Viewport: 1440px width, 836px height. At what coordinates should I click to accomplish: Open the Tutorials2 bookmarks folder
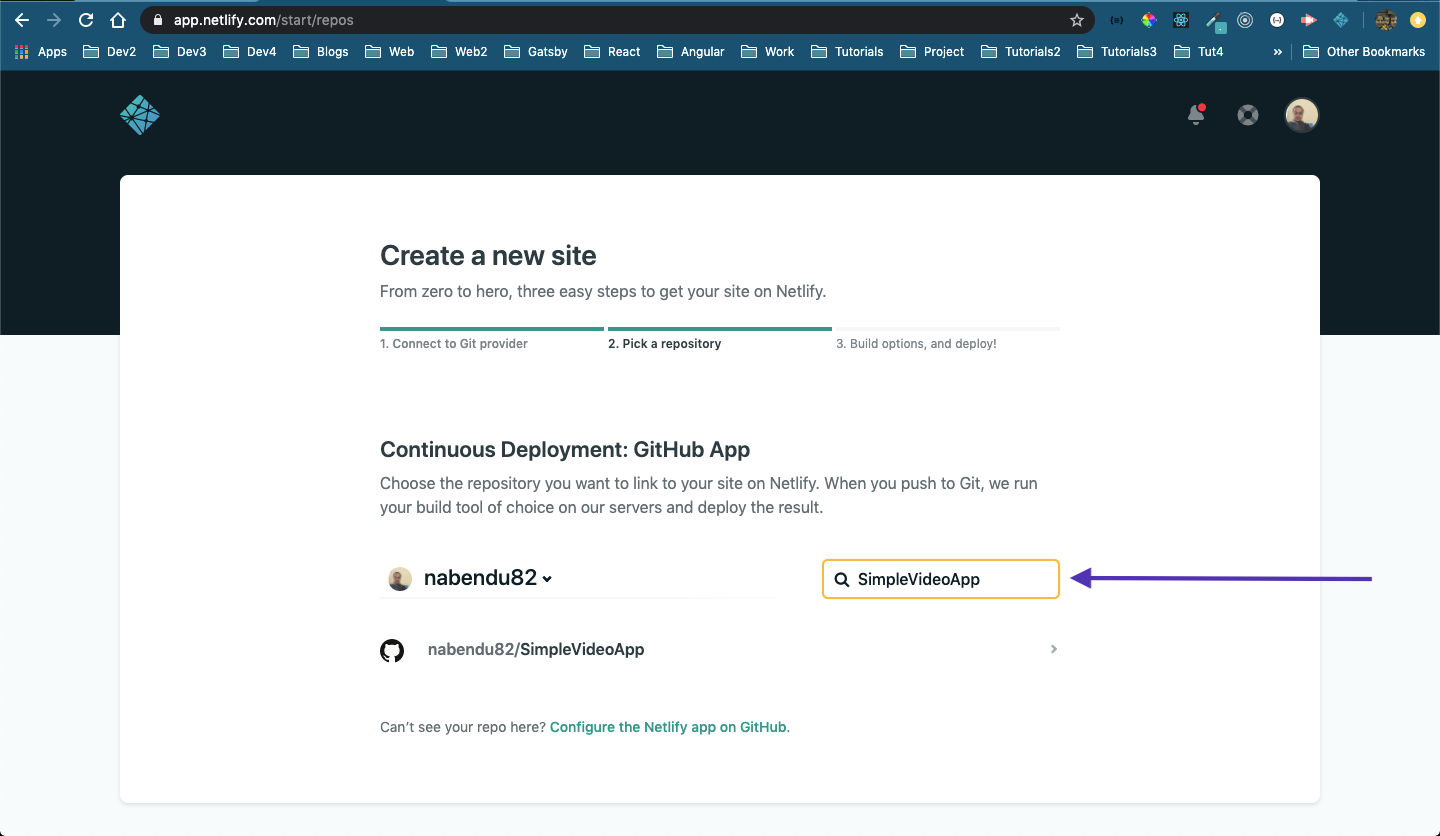click(x=1020, y=52)
